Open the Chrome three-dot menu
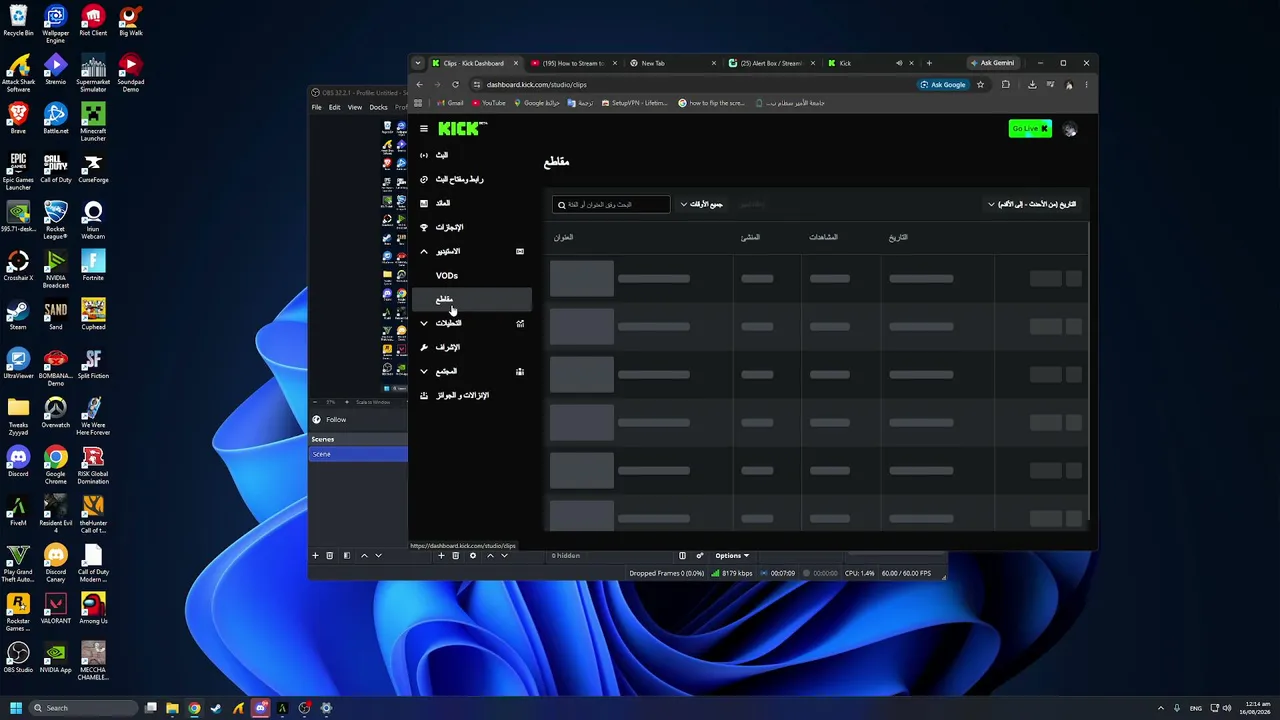This screenshot has height=720, width=1280. click(1086, 85)
